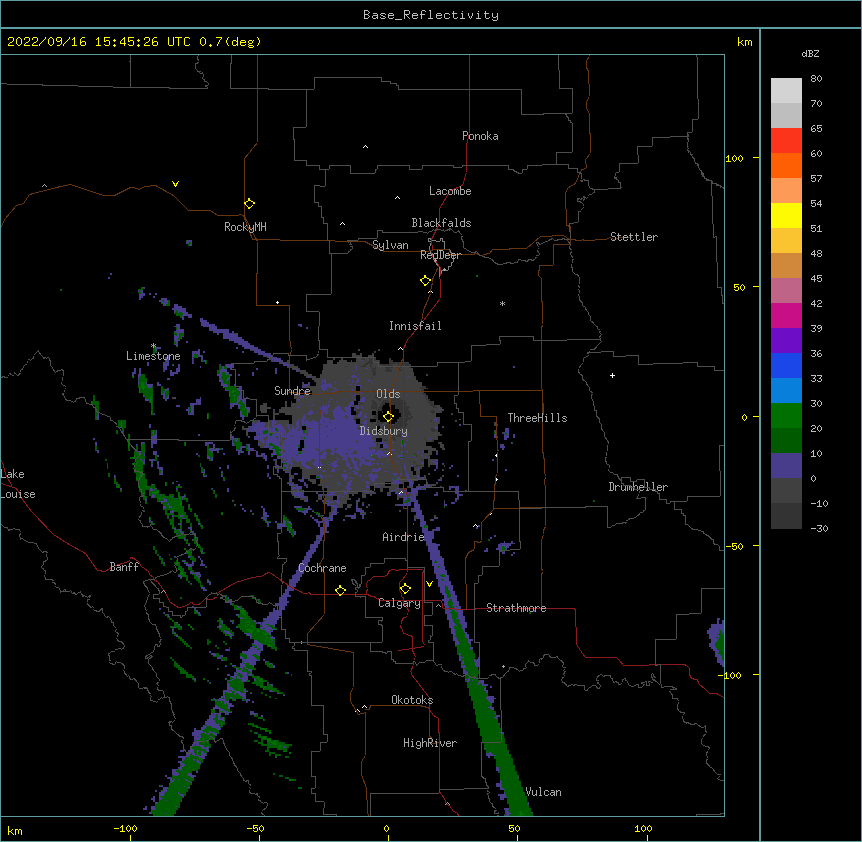This screenshot has height=842, width=862.
Task: Click the Olds town label
Action: coord(388,394)
